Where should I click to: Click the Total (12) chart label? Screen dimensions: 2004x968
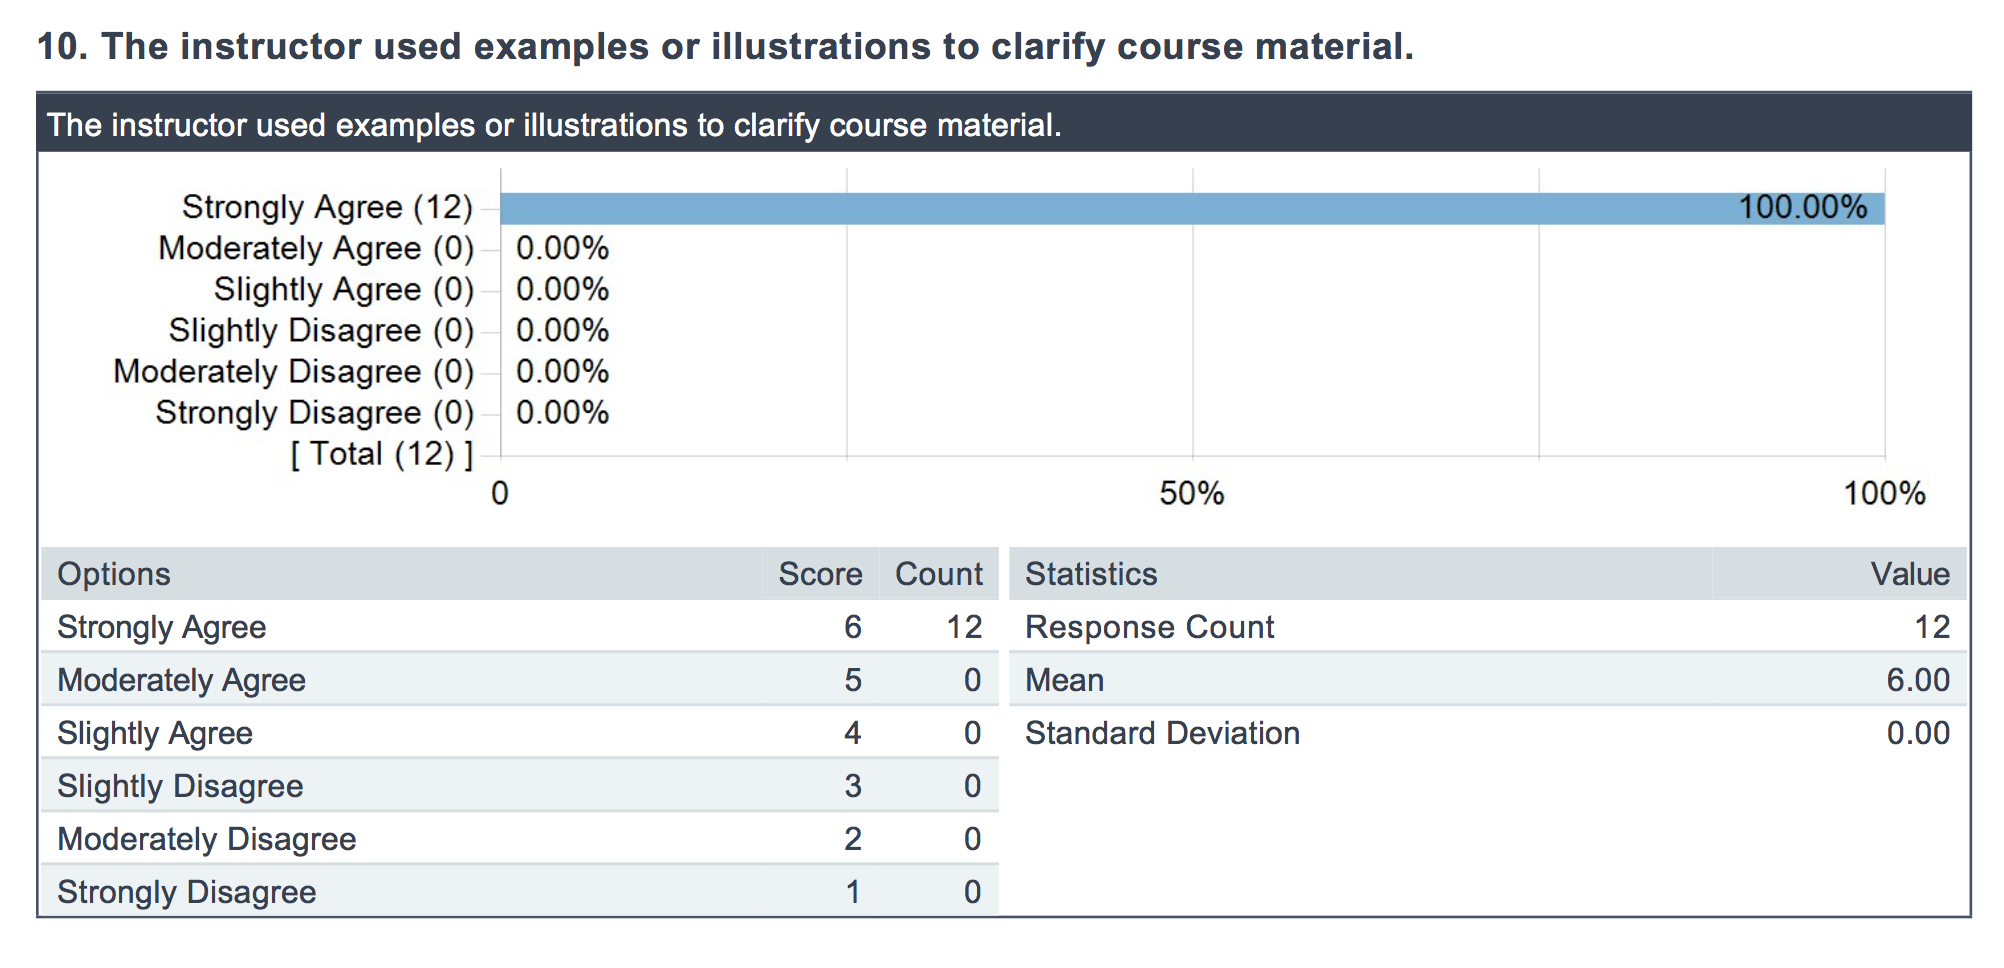tap(381, 454)
